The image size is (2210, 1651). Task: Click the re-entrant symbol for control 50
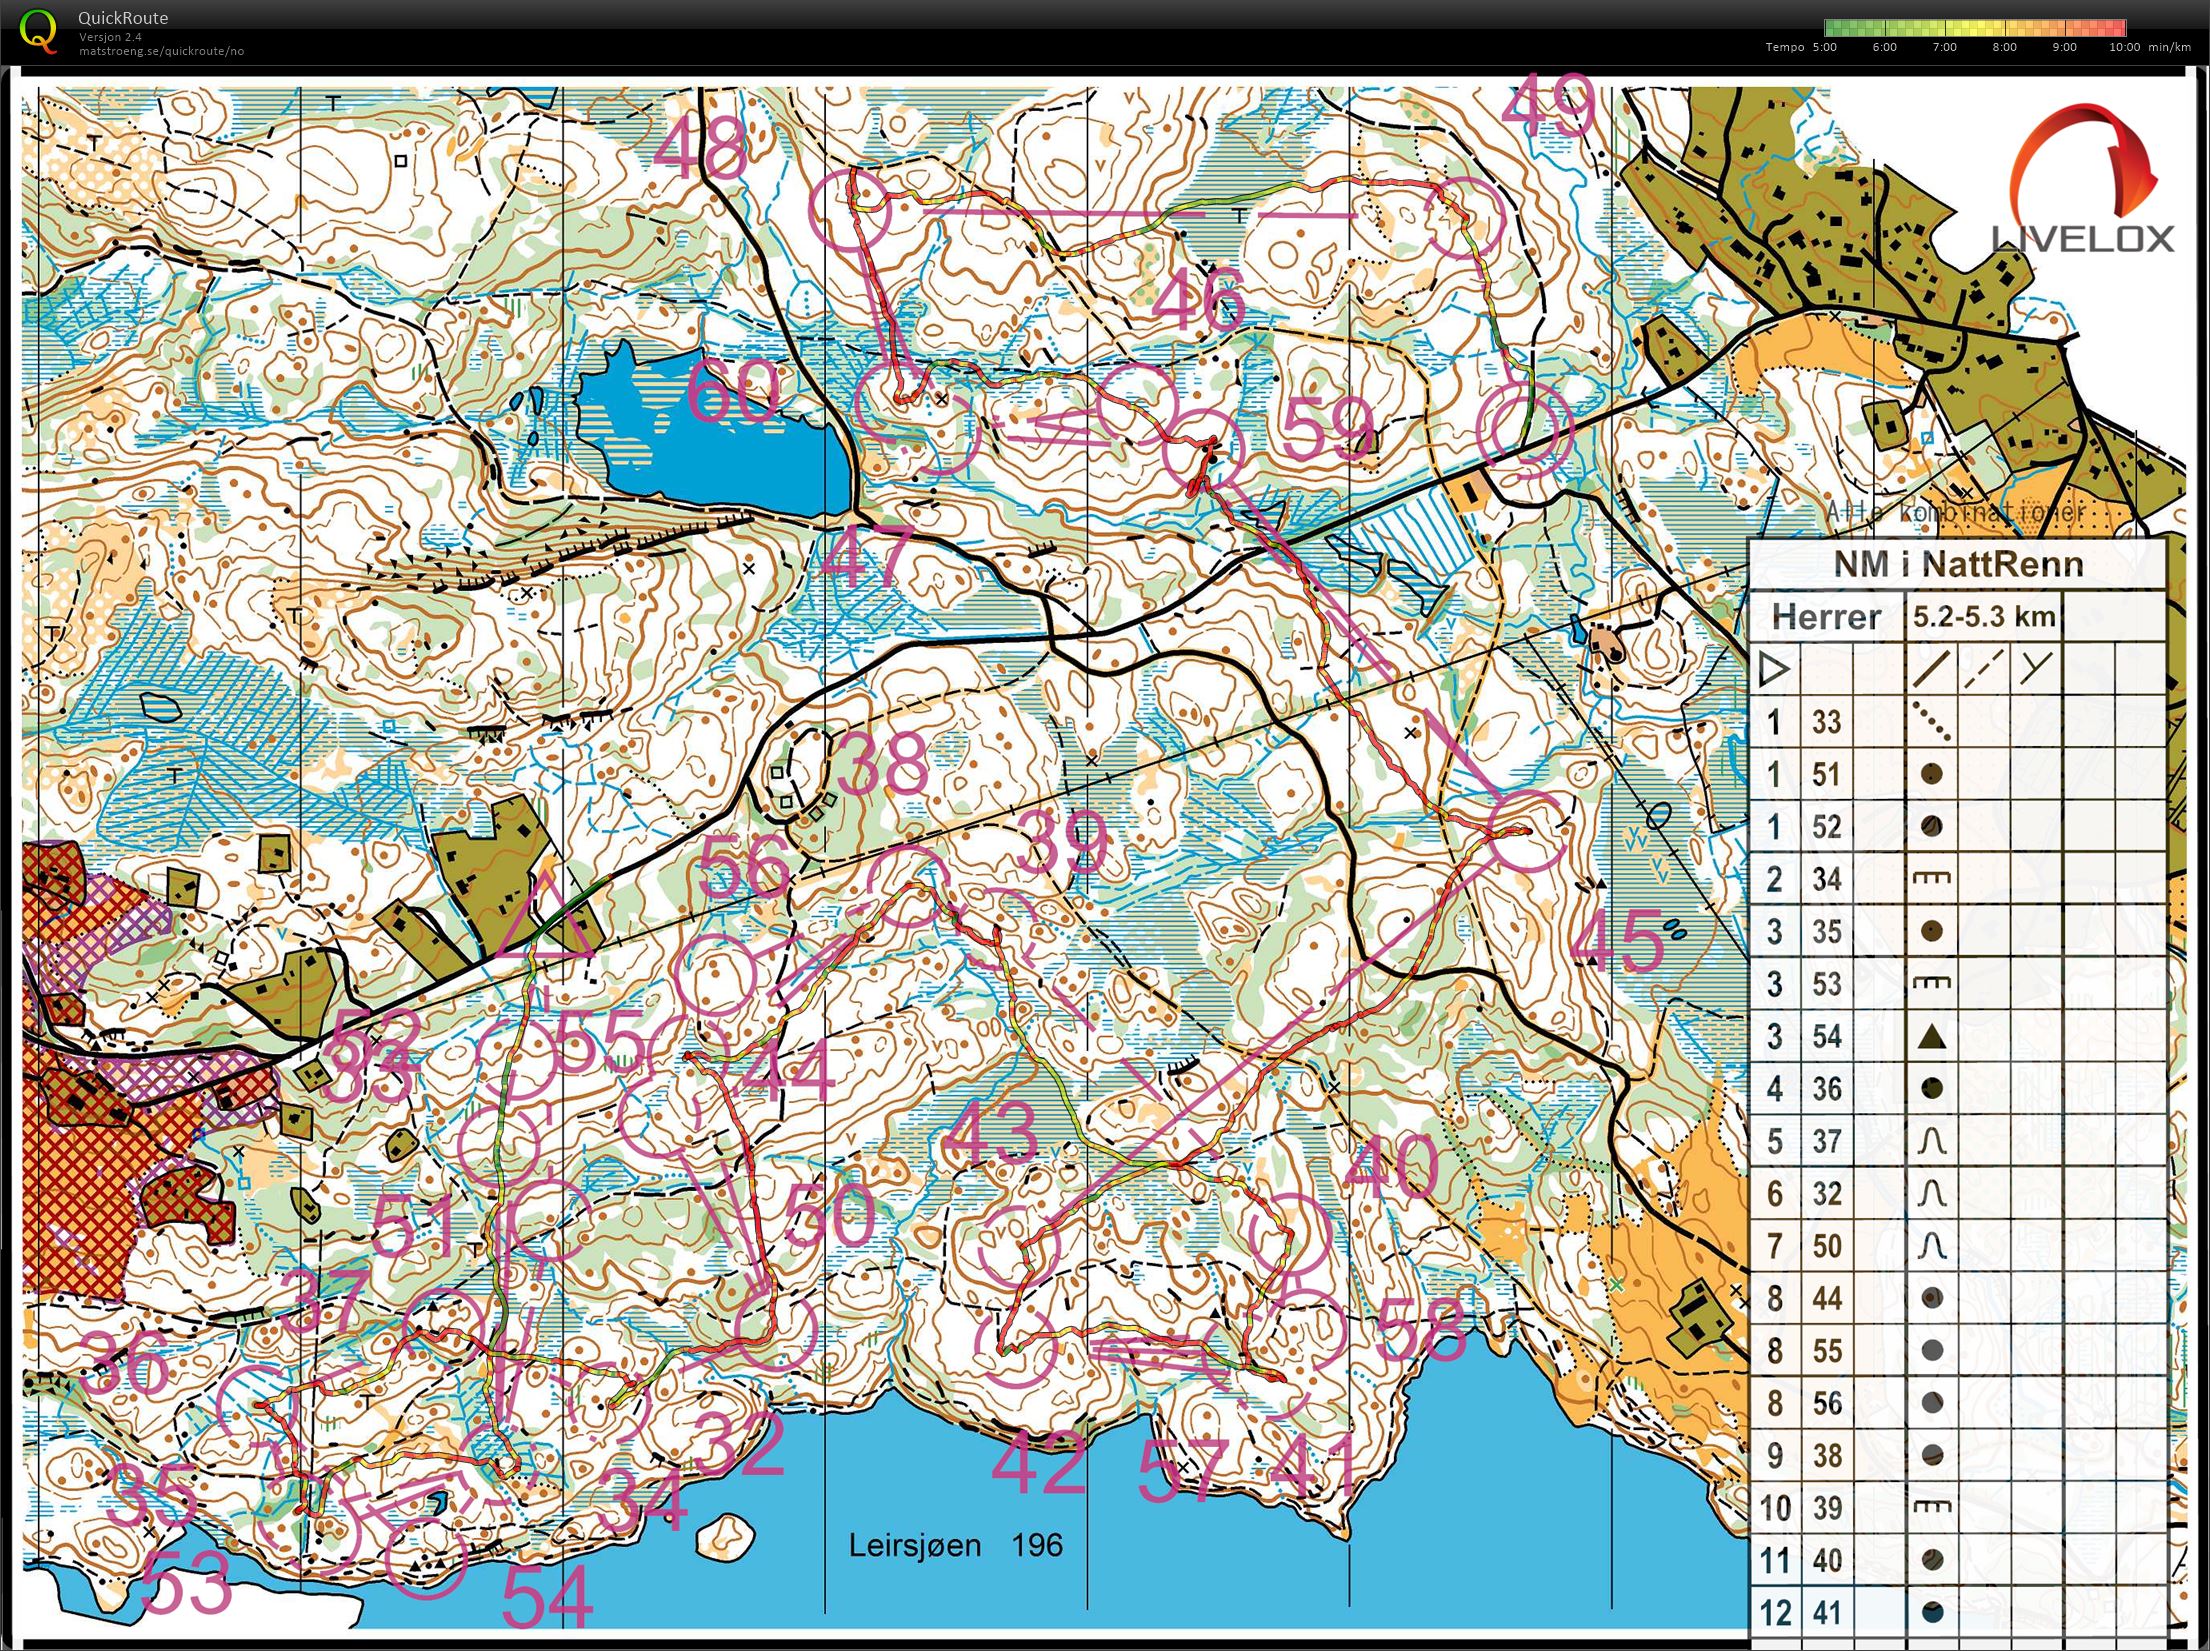[x=1932, y=1246]
